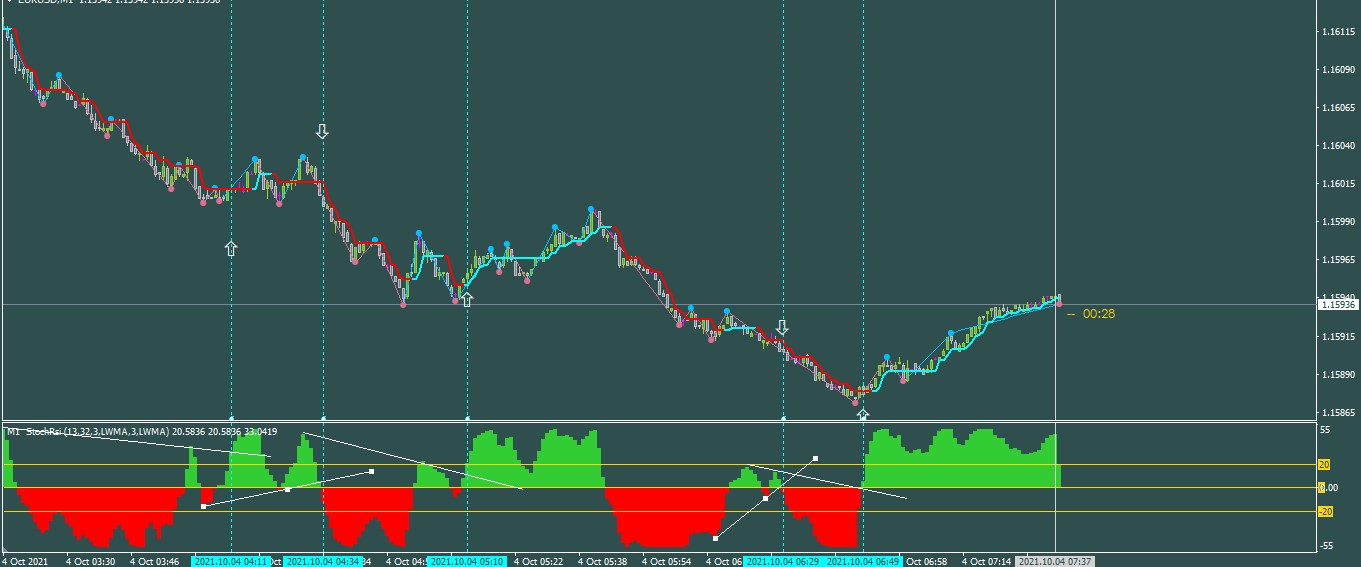Screen dimensions: 1361x567
Task: Click the indicator level -20 label
Action: [1325, 512]
